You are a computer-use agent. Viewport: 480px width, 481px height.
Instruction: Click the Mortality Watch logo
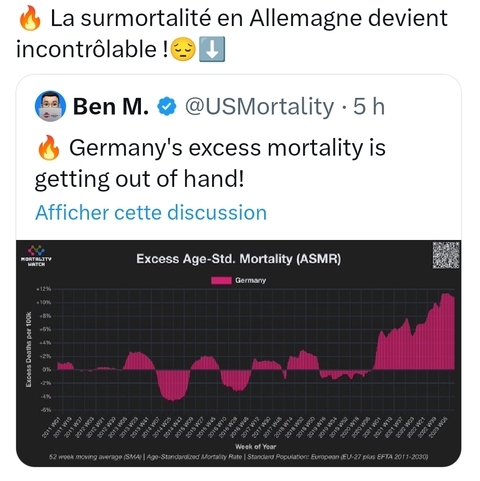click(36, 256)
